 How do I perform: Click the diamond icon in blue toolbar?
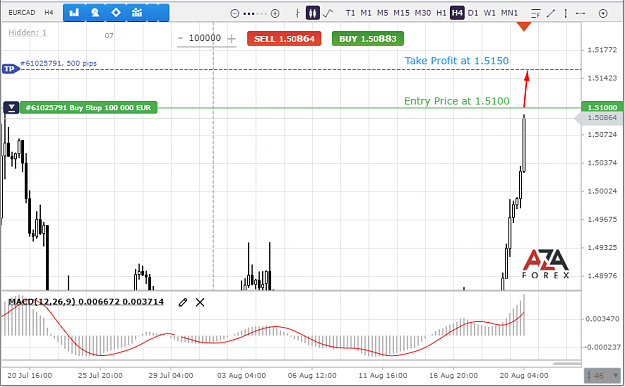click(x=116, y=13)
